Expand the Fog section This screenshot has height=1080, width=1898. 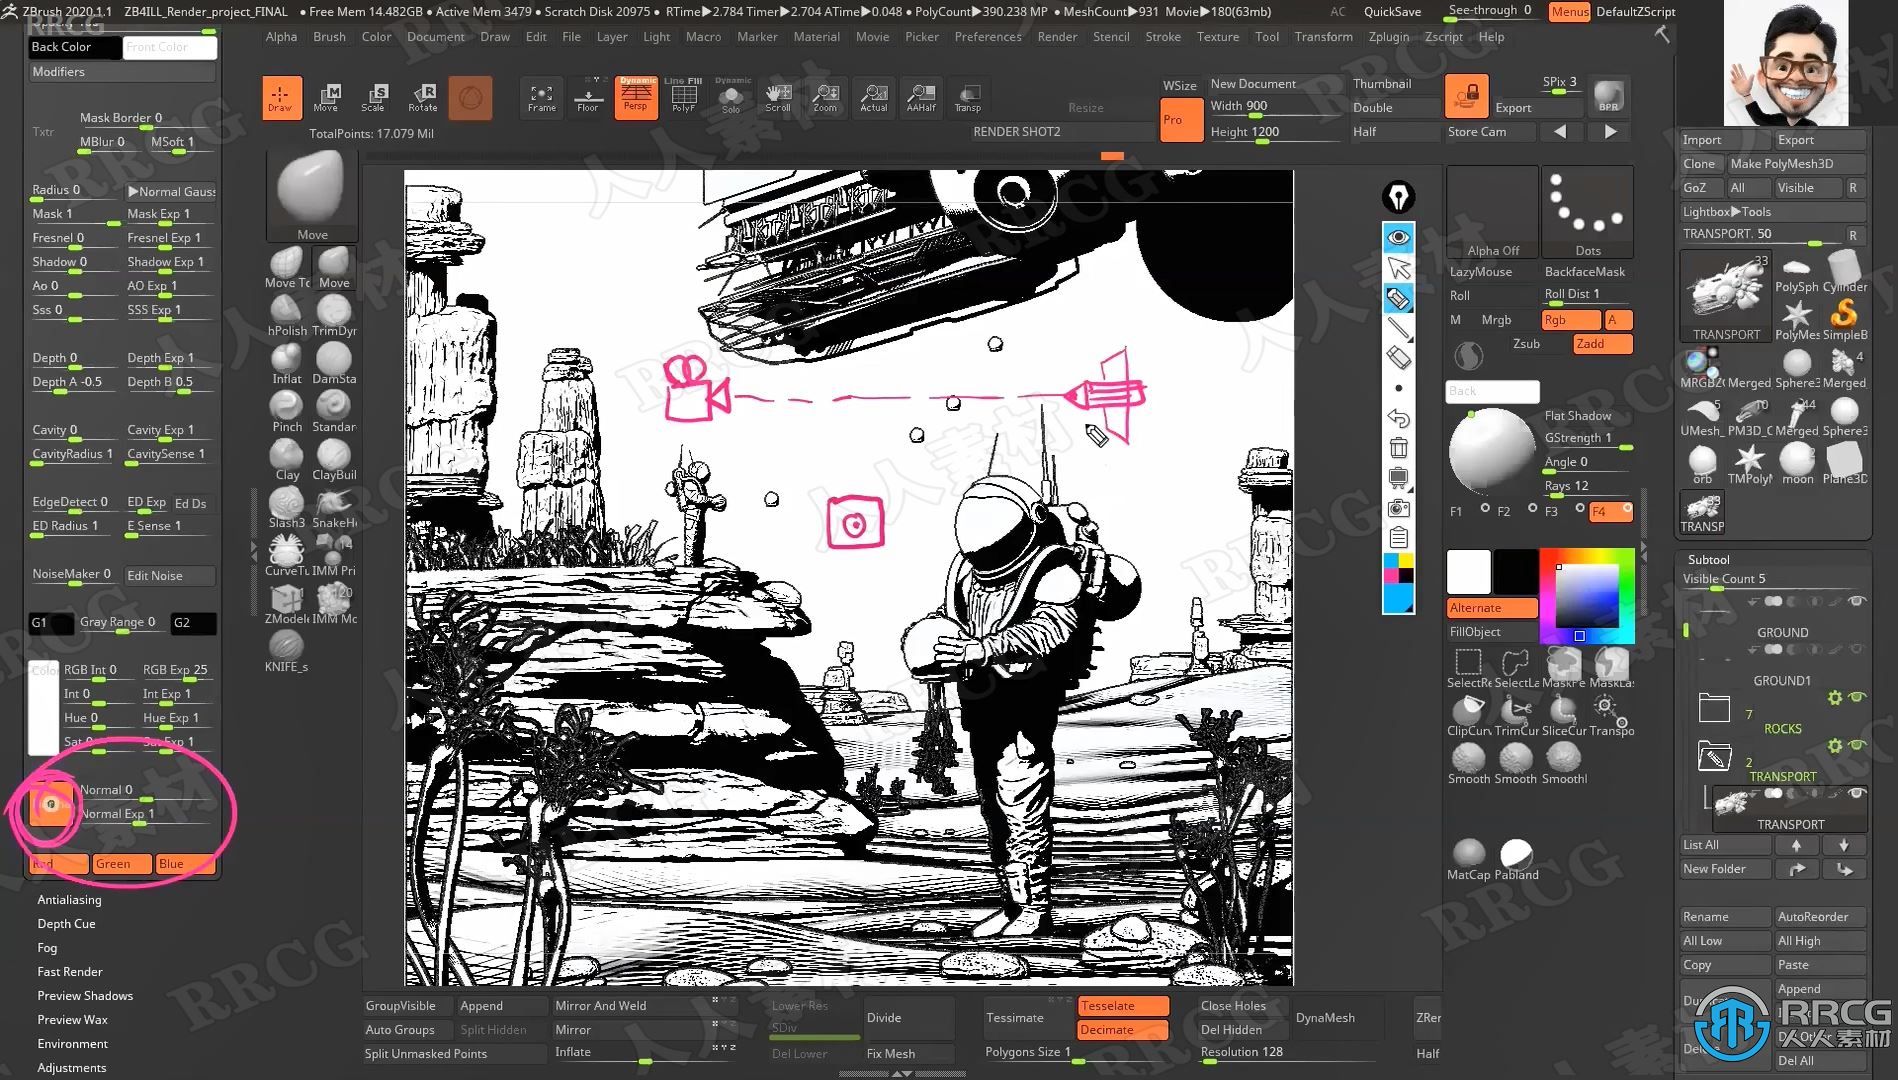coord(47,948)
